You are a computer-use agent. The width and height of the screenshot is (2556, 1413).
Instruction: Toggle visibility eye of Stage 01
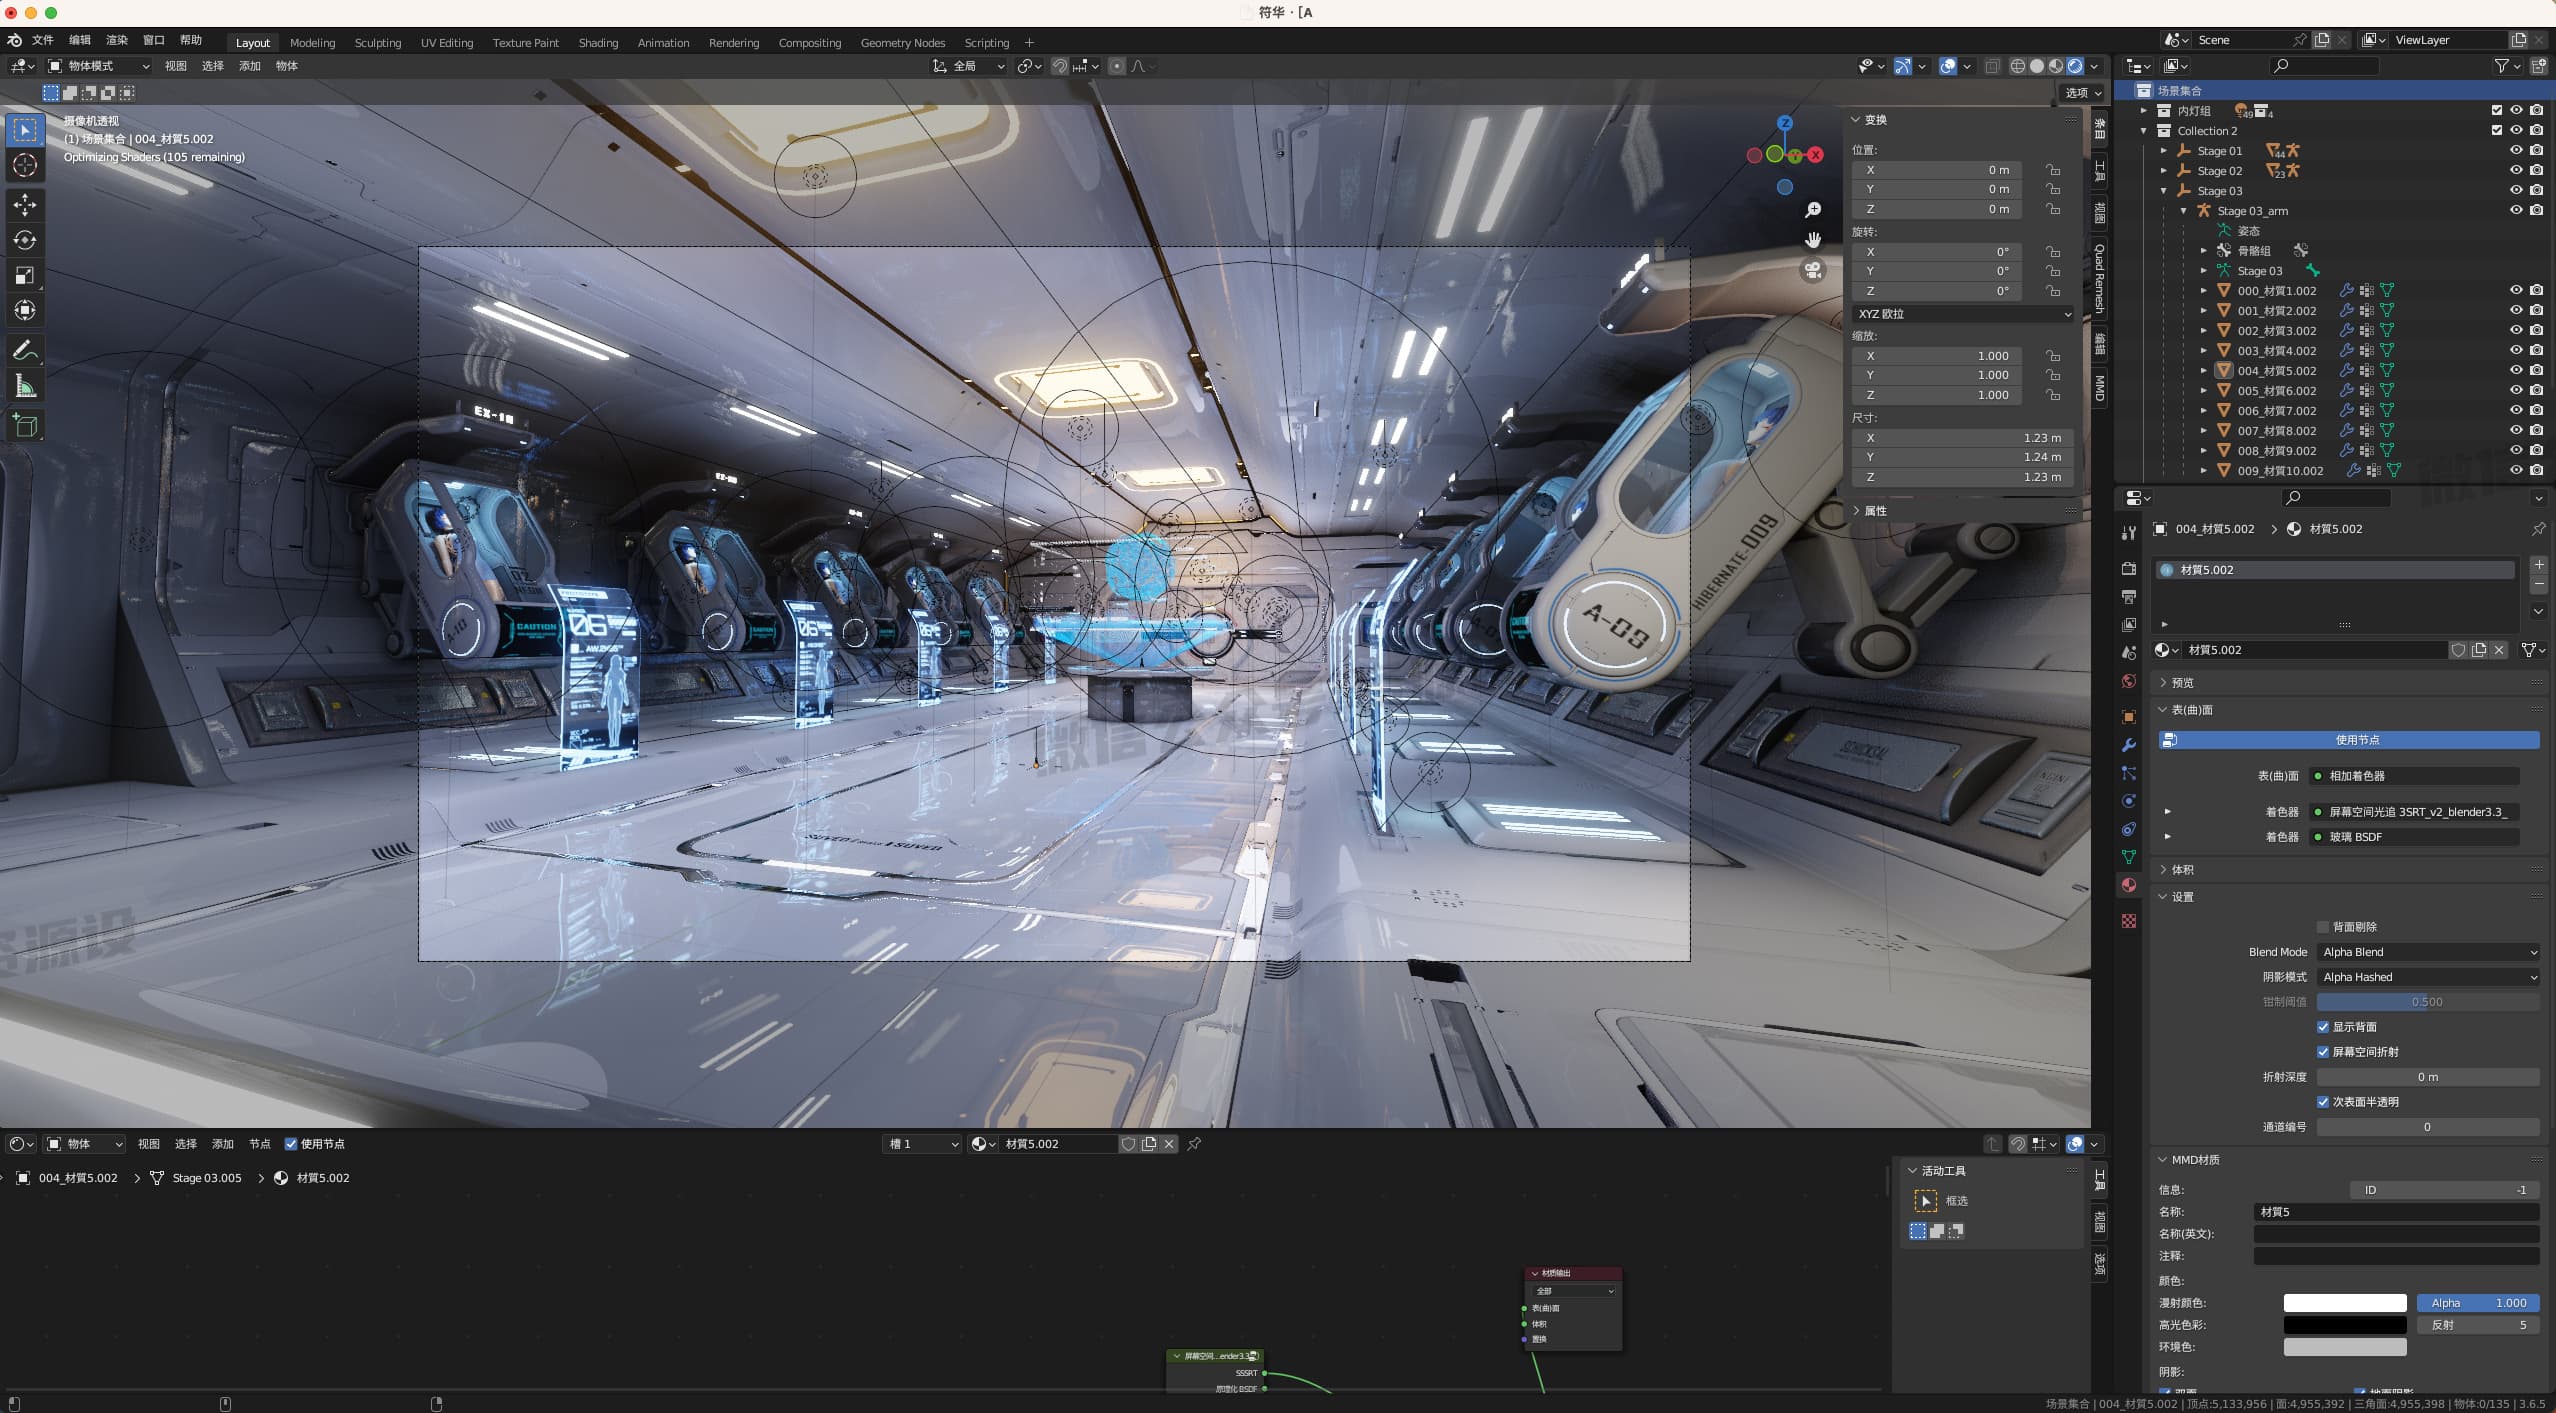[2516, 150]
